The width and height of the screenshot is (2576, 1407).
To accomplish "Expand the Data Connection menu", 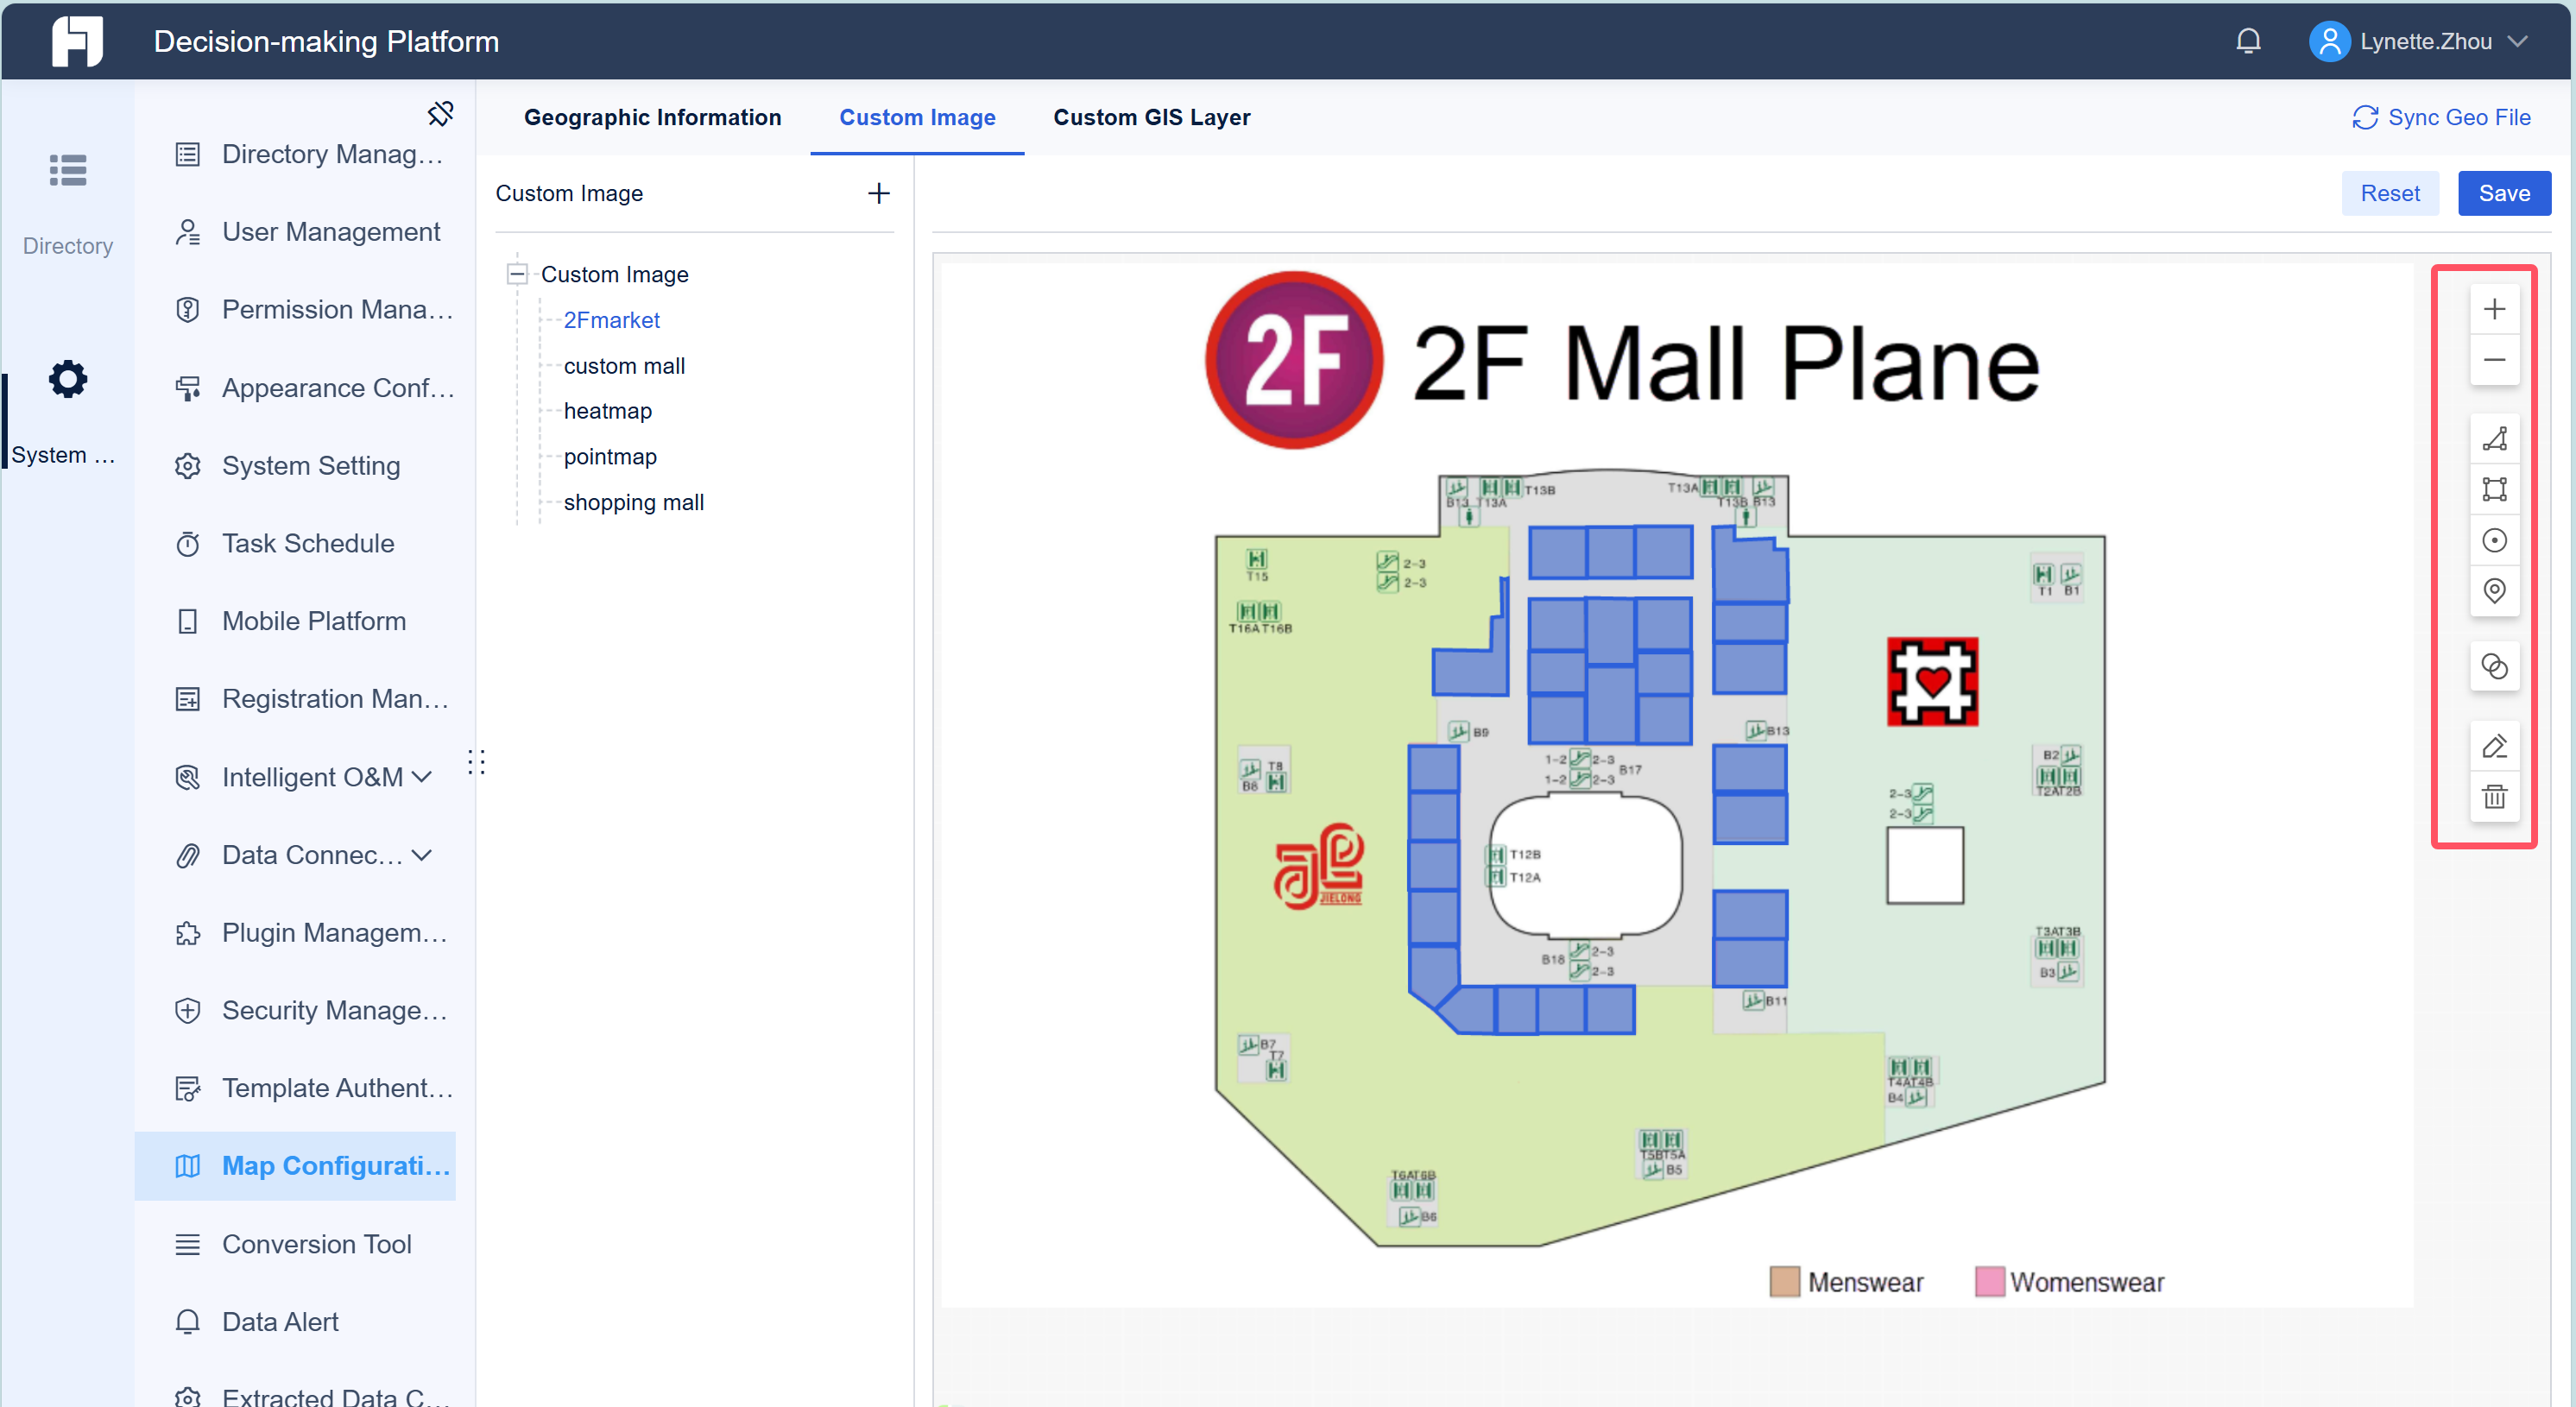I will click(421, 855).
